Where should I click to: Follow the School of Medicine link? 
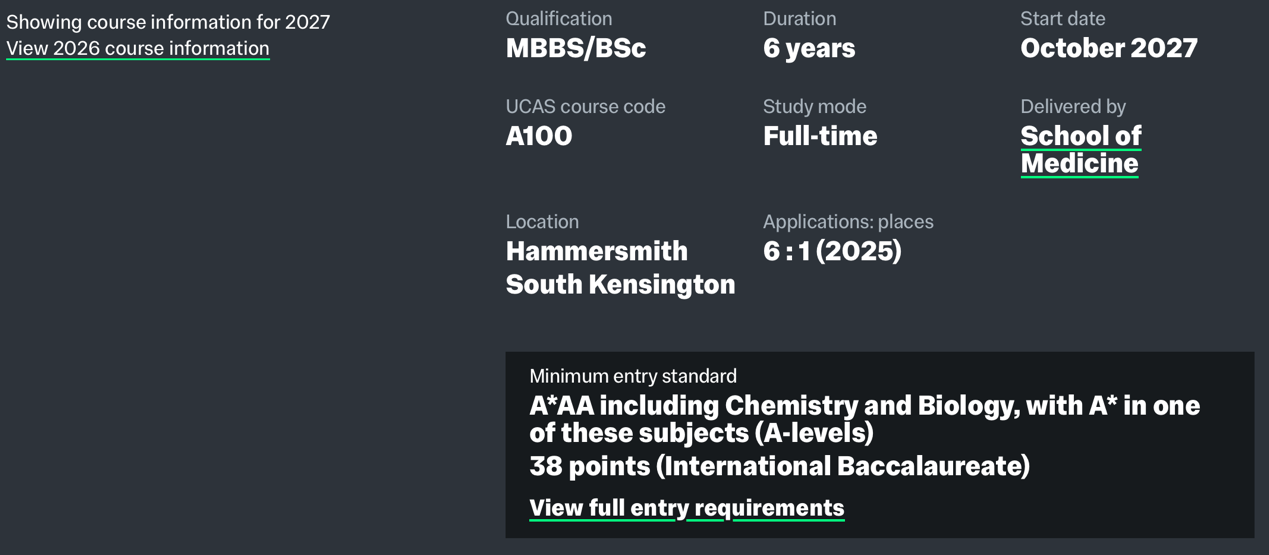point(1080,149)
